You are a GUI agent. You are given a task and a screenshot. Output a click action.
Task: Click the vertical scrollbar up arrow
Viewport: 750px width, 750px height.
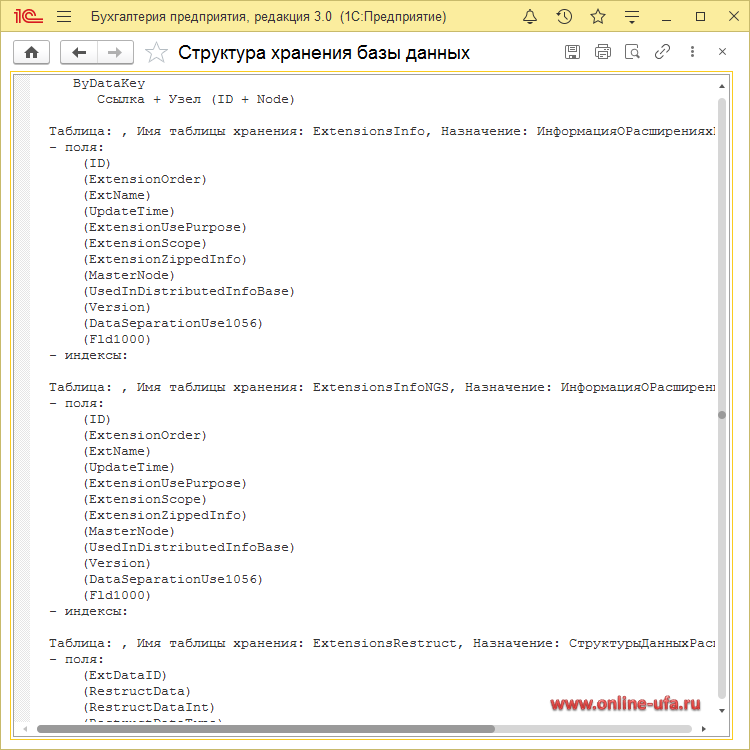722,86
